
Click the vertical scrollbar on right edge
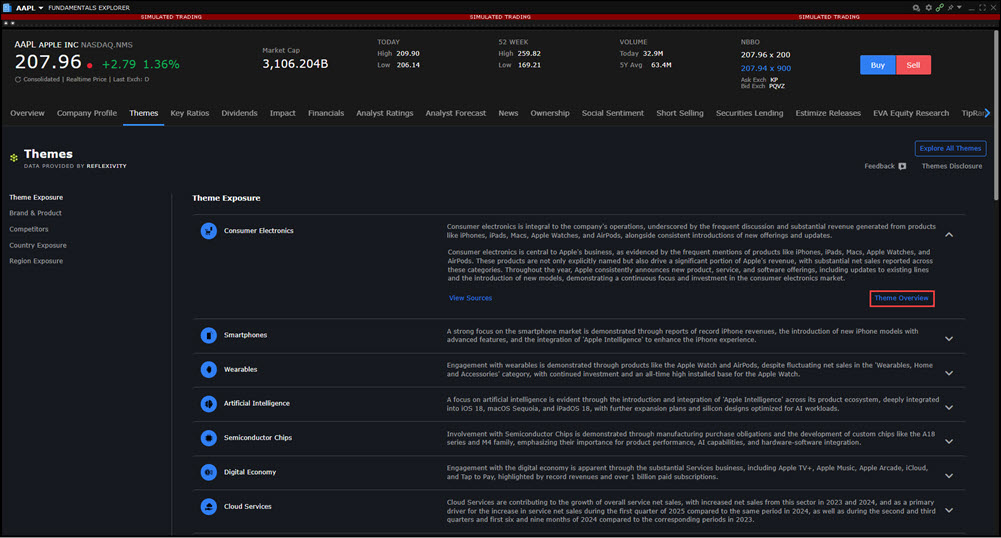[x=996, y=115]
